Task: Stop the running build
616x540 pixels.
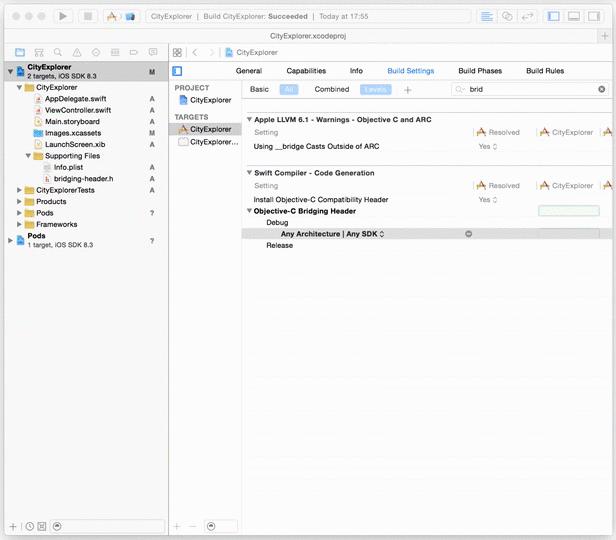Action: point(88,16)
